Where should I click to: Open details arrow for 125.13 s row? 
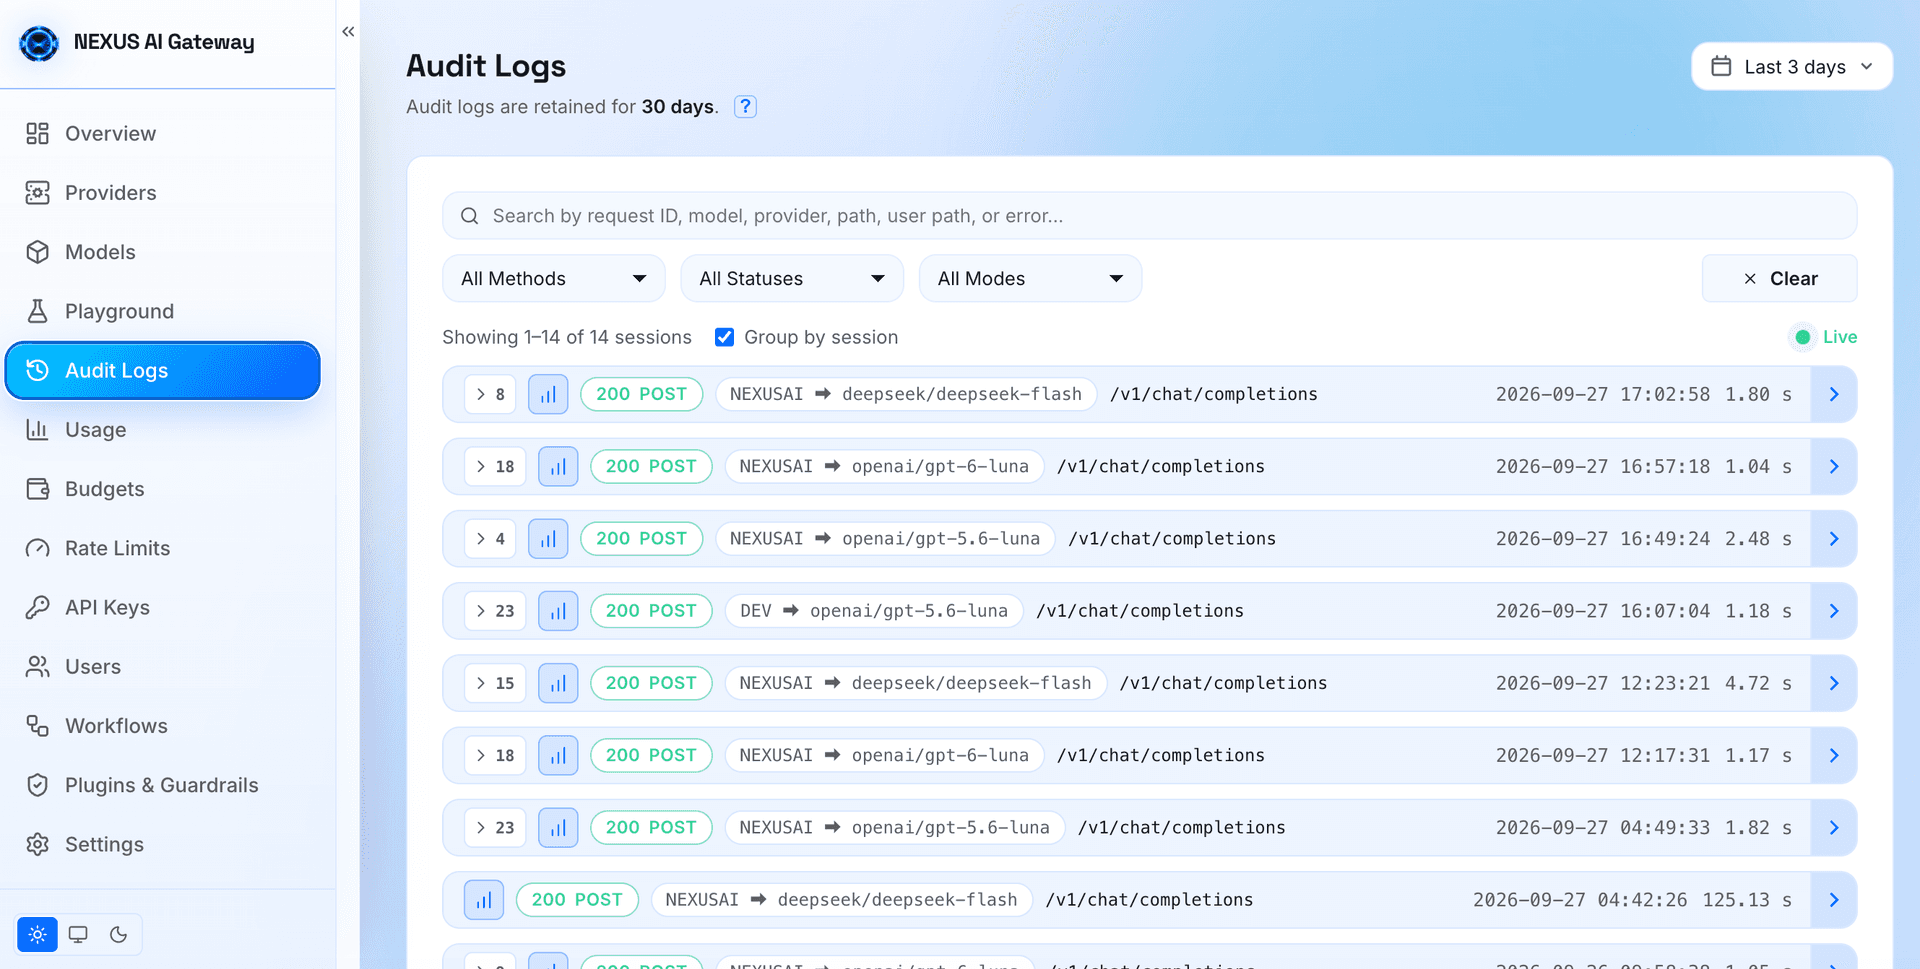[1834, 900]
